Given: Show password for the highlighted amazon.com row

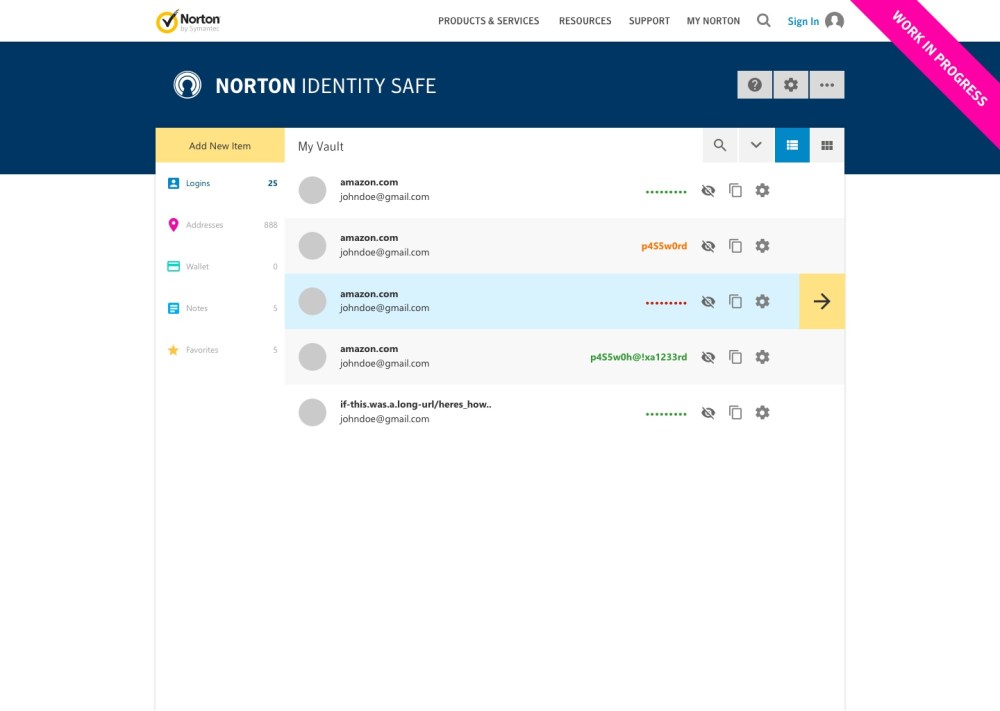Looking at the screenshot, I should (708, 301).
